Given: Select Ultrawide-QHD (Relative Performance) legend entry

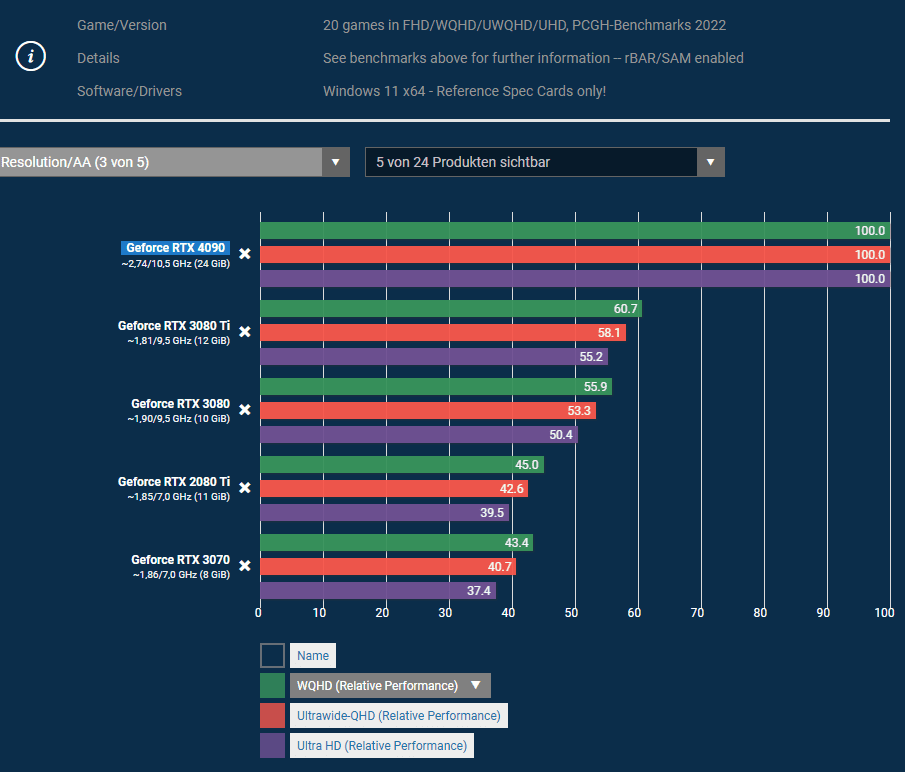Looking at the screenshot, I should [x=399, y=715].
